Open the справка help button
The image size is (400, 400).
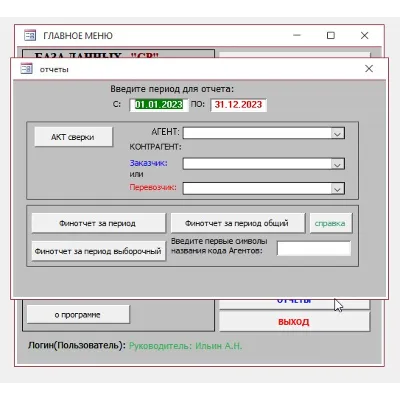click(331, 223)
